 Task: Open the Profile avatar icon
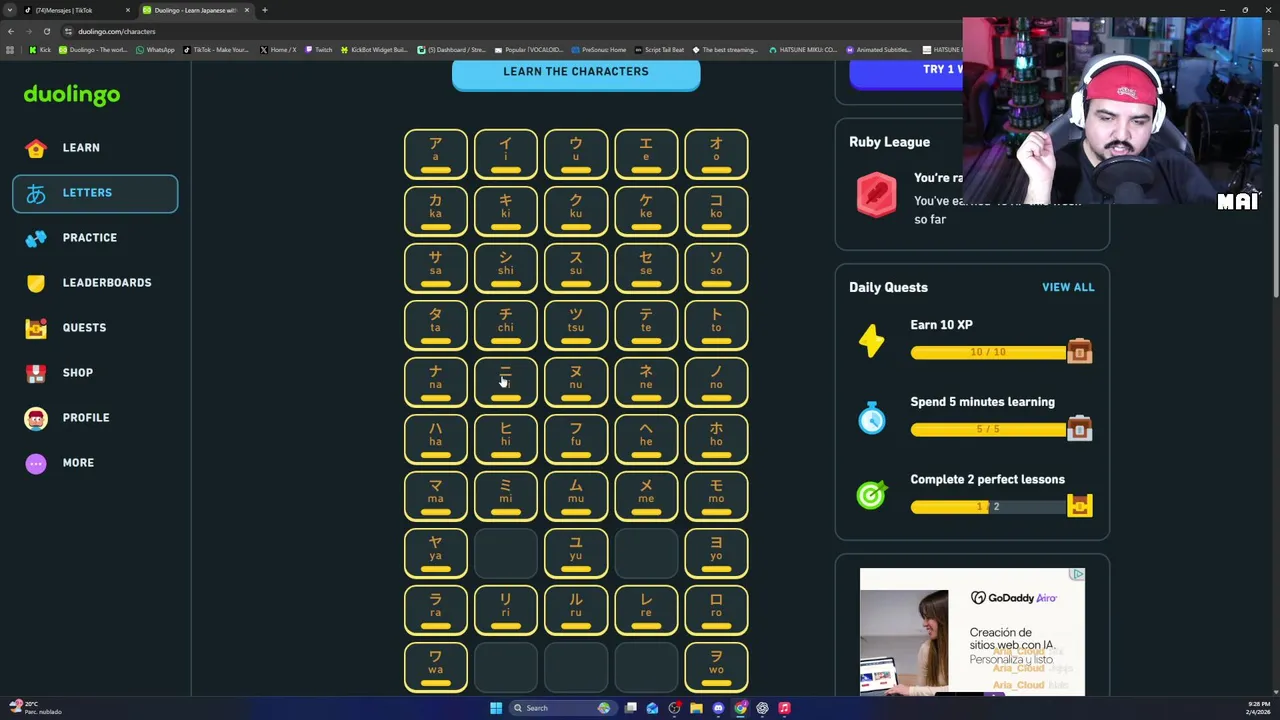tap(36, 418)
